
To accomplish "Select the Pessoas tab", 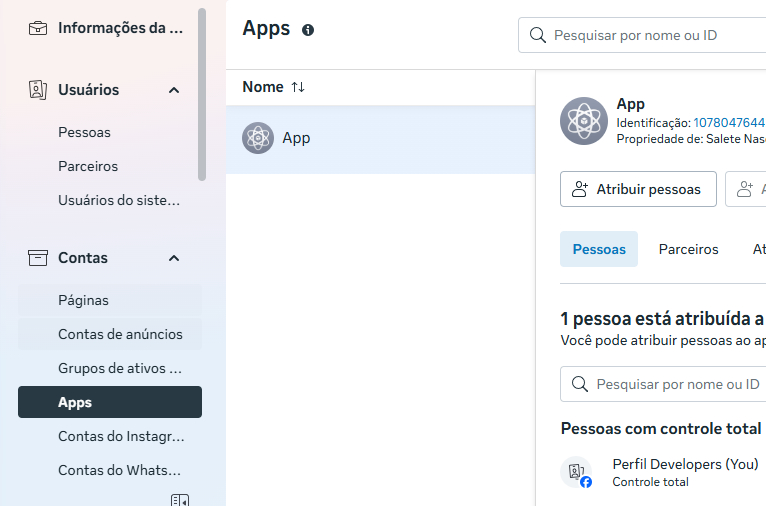I will [599, 249].
